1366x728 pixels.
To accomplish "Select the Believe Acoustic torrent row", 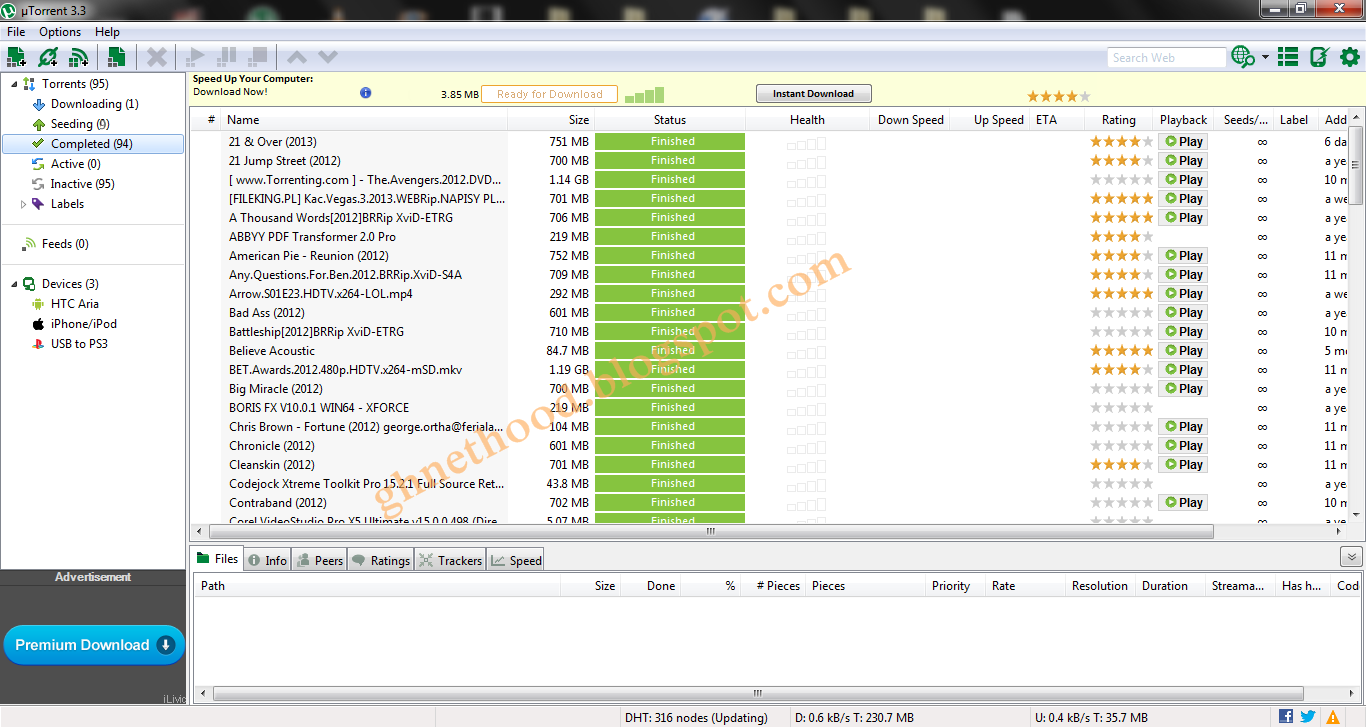I will click(768, 351).
